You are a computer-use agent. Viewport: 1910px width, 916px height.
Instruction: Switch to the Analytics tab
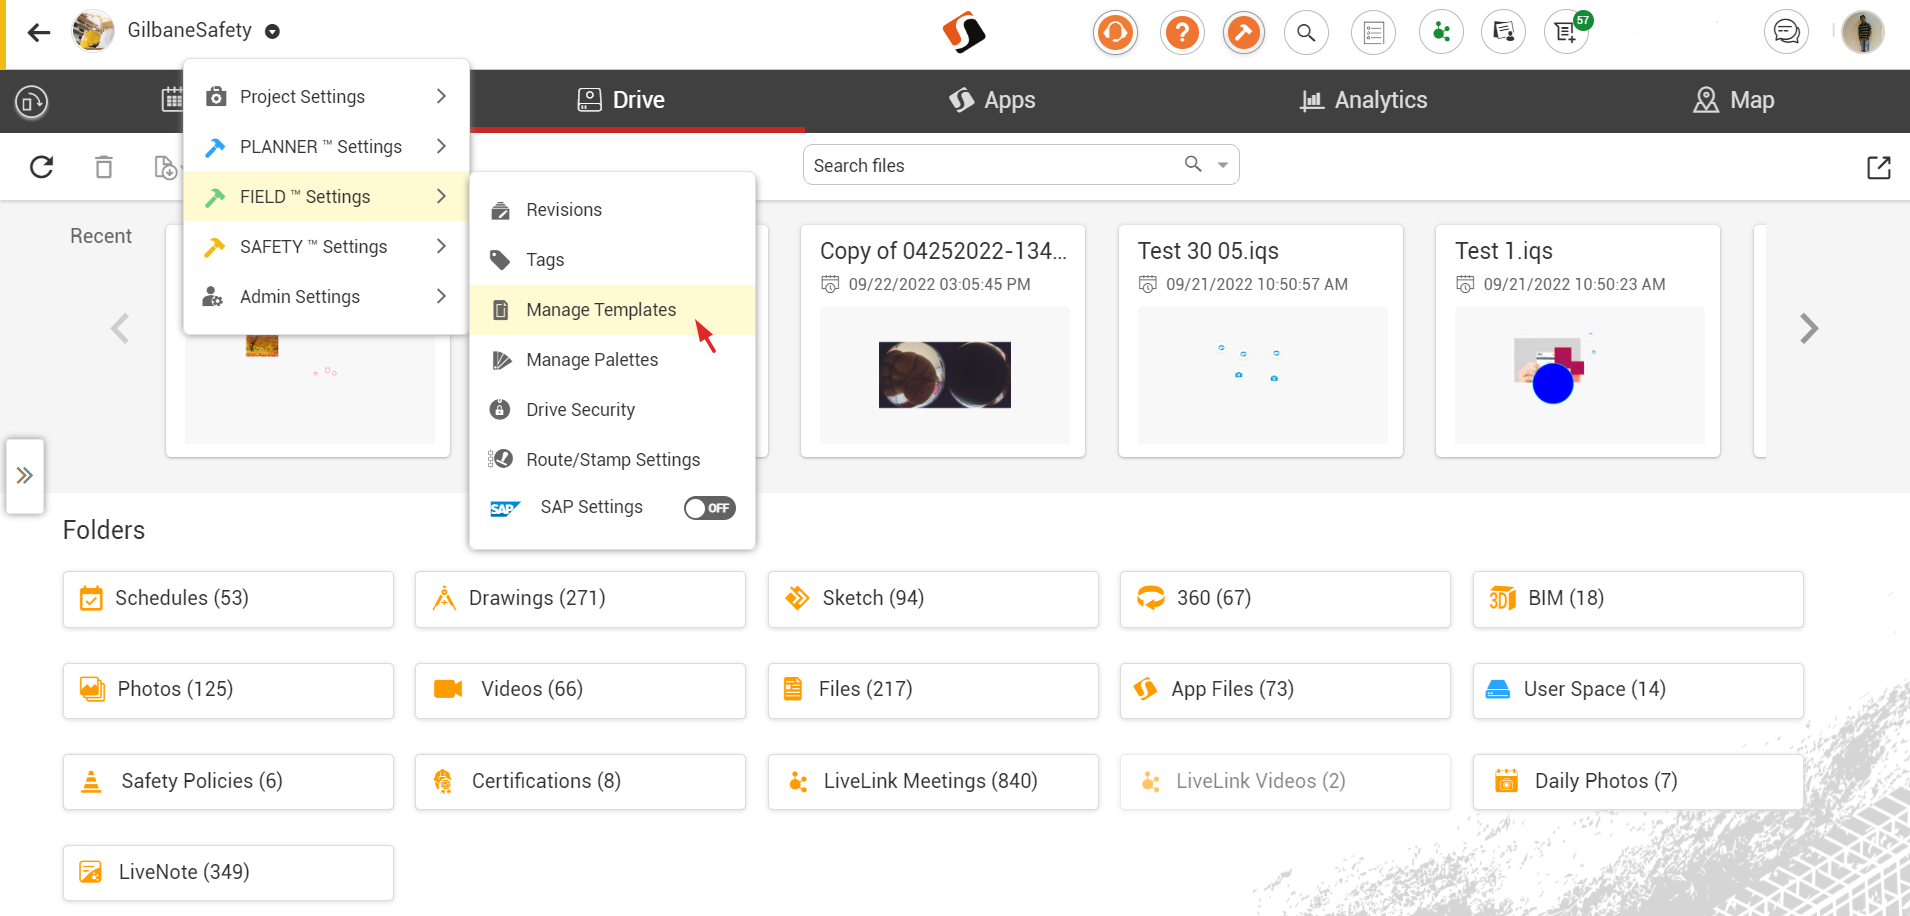(x=1363, y=100)
